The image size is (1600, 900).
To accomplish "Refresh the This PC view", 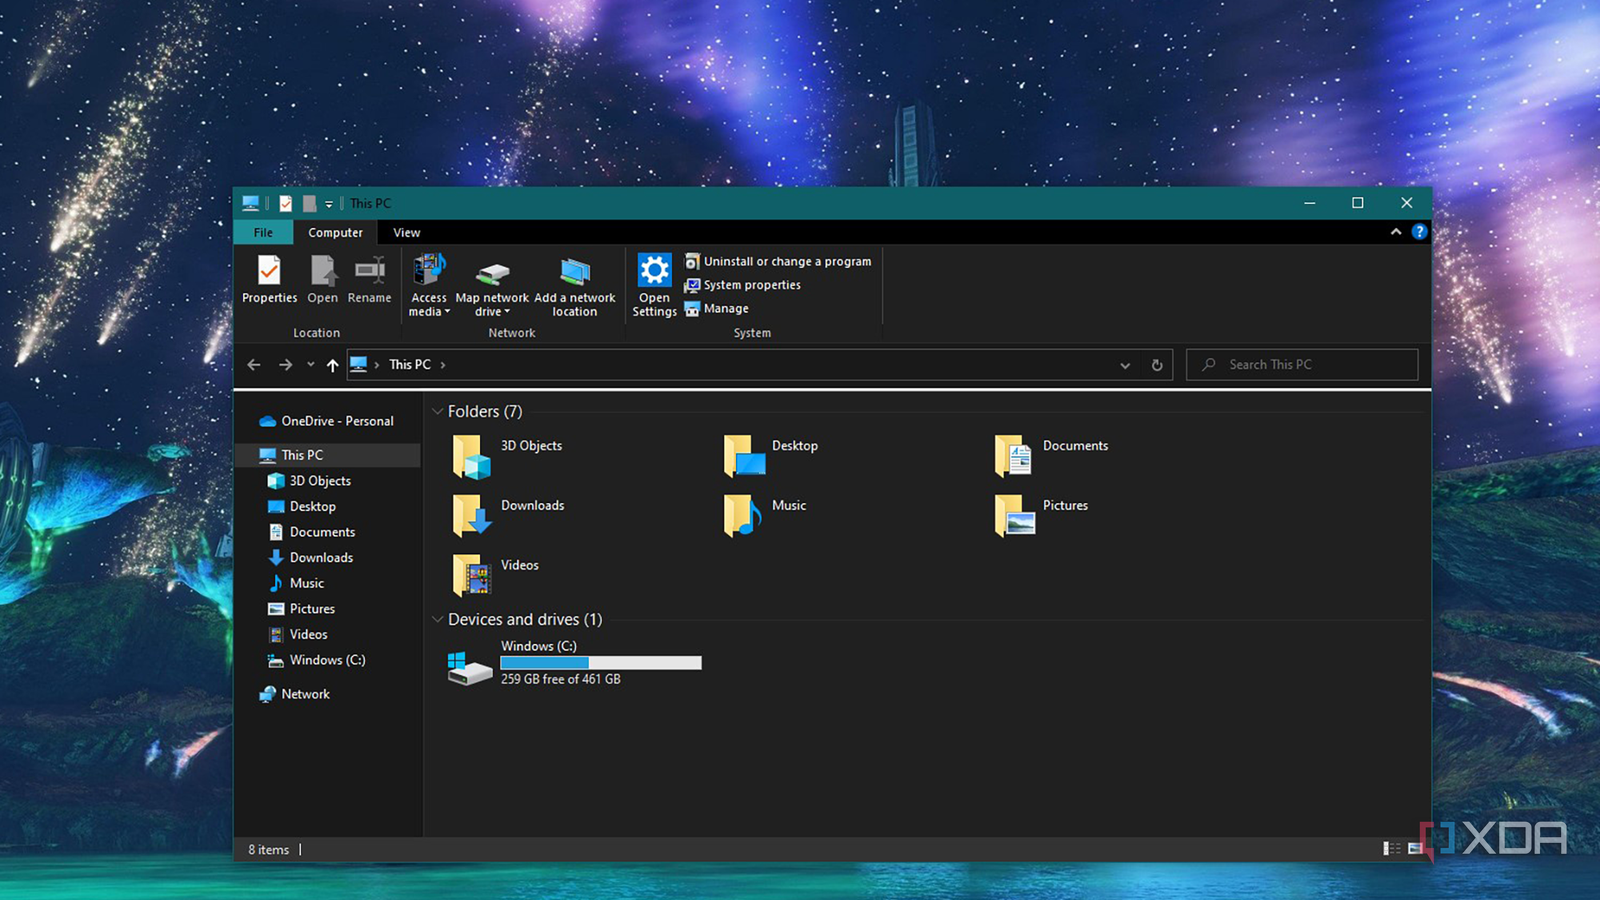I will point(1156,364).
